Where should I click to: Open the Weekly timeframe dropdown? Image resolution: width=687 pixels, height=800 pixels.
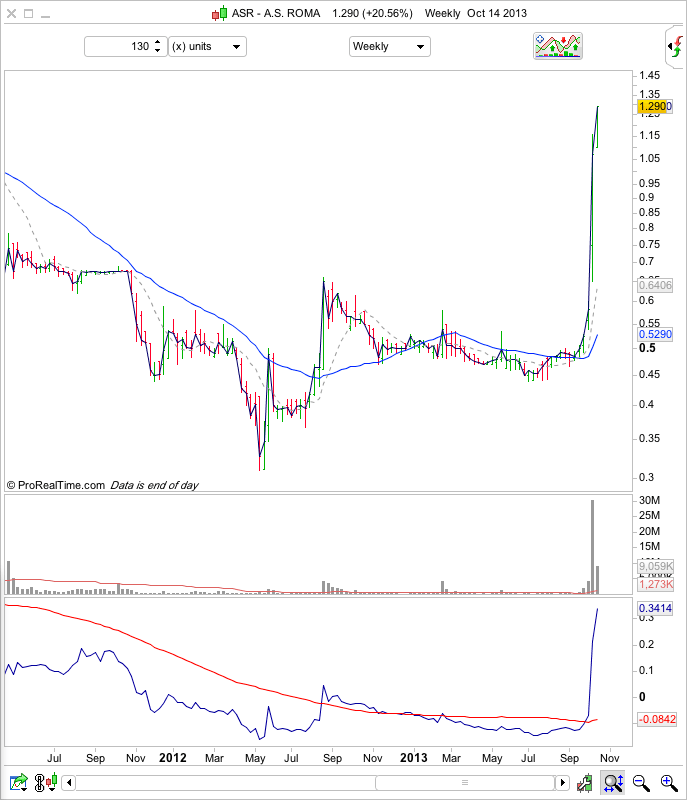[390, 46]
